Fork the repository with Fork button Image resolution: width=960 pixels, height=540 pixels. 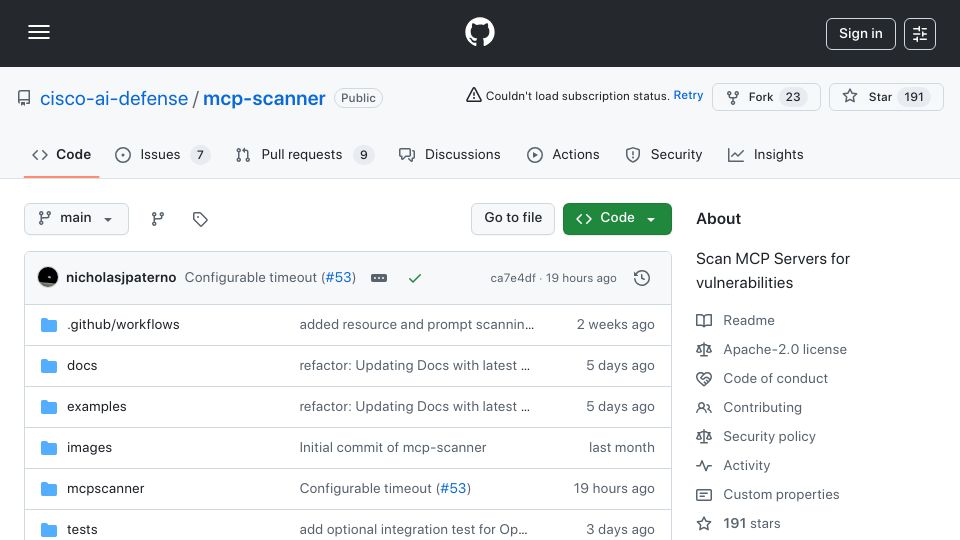tap(766, 97)
